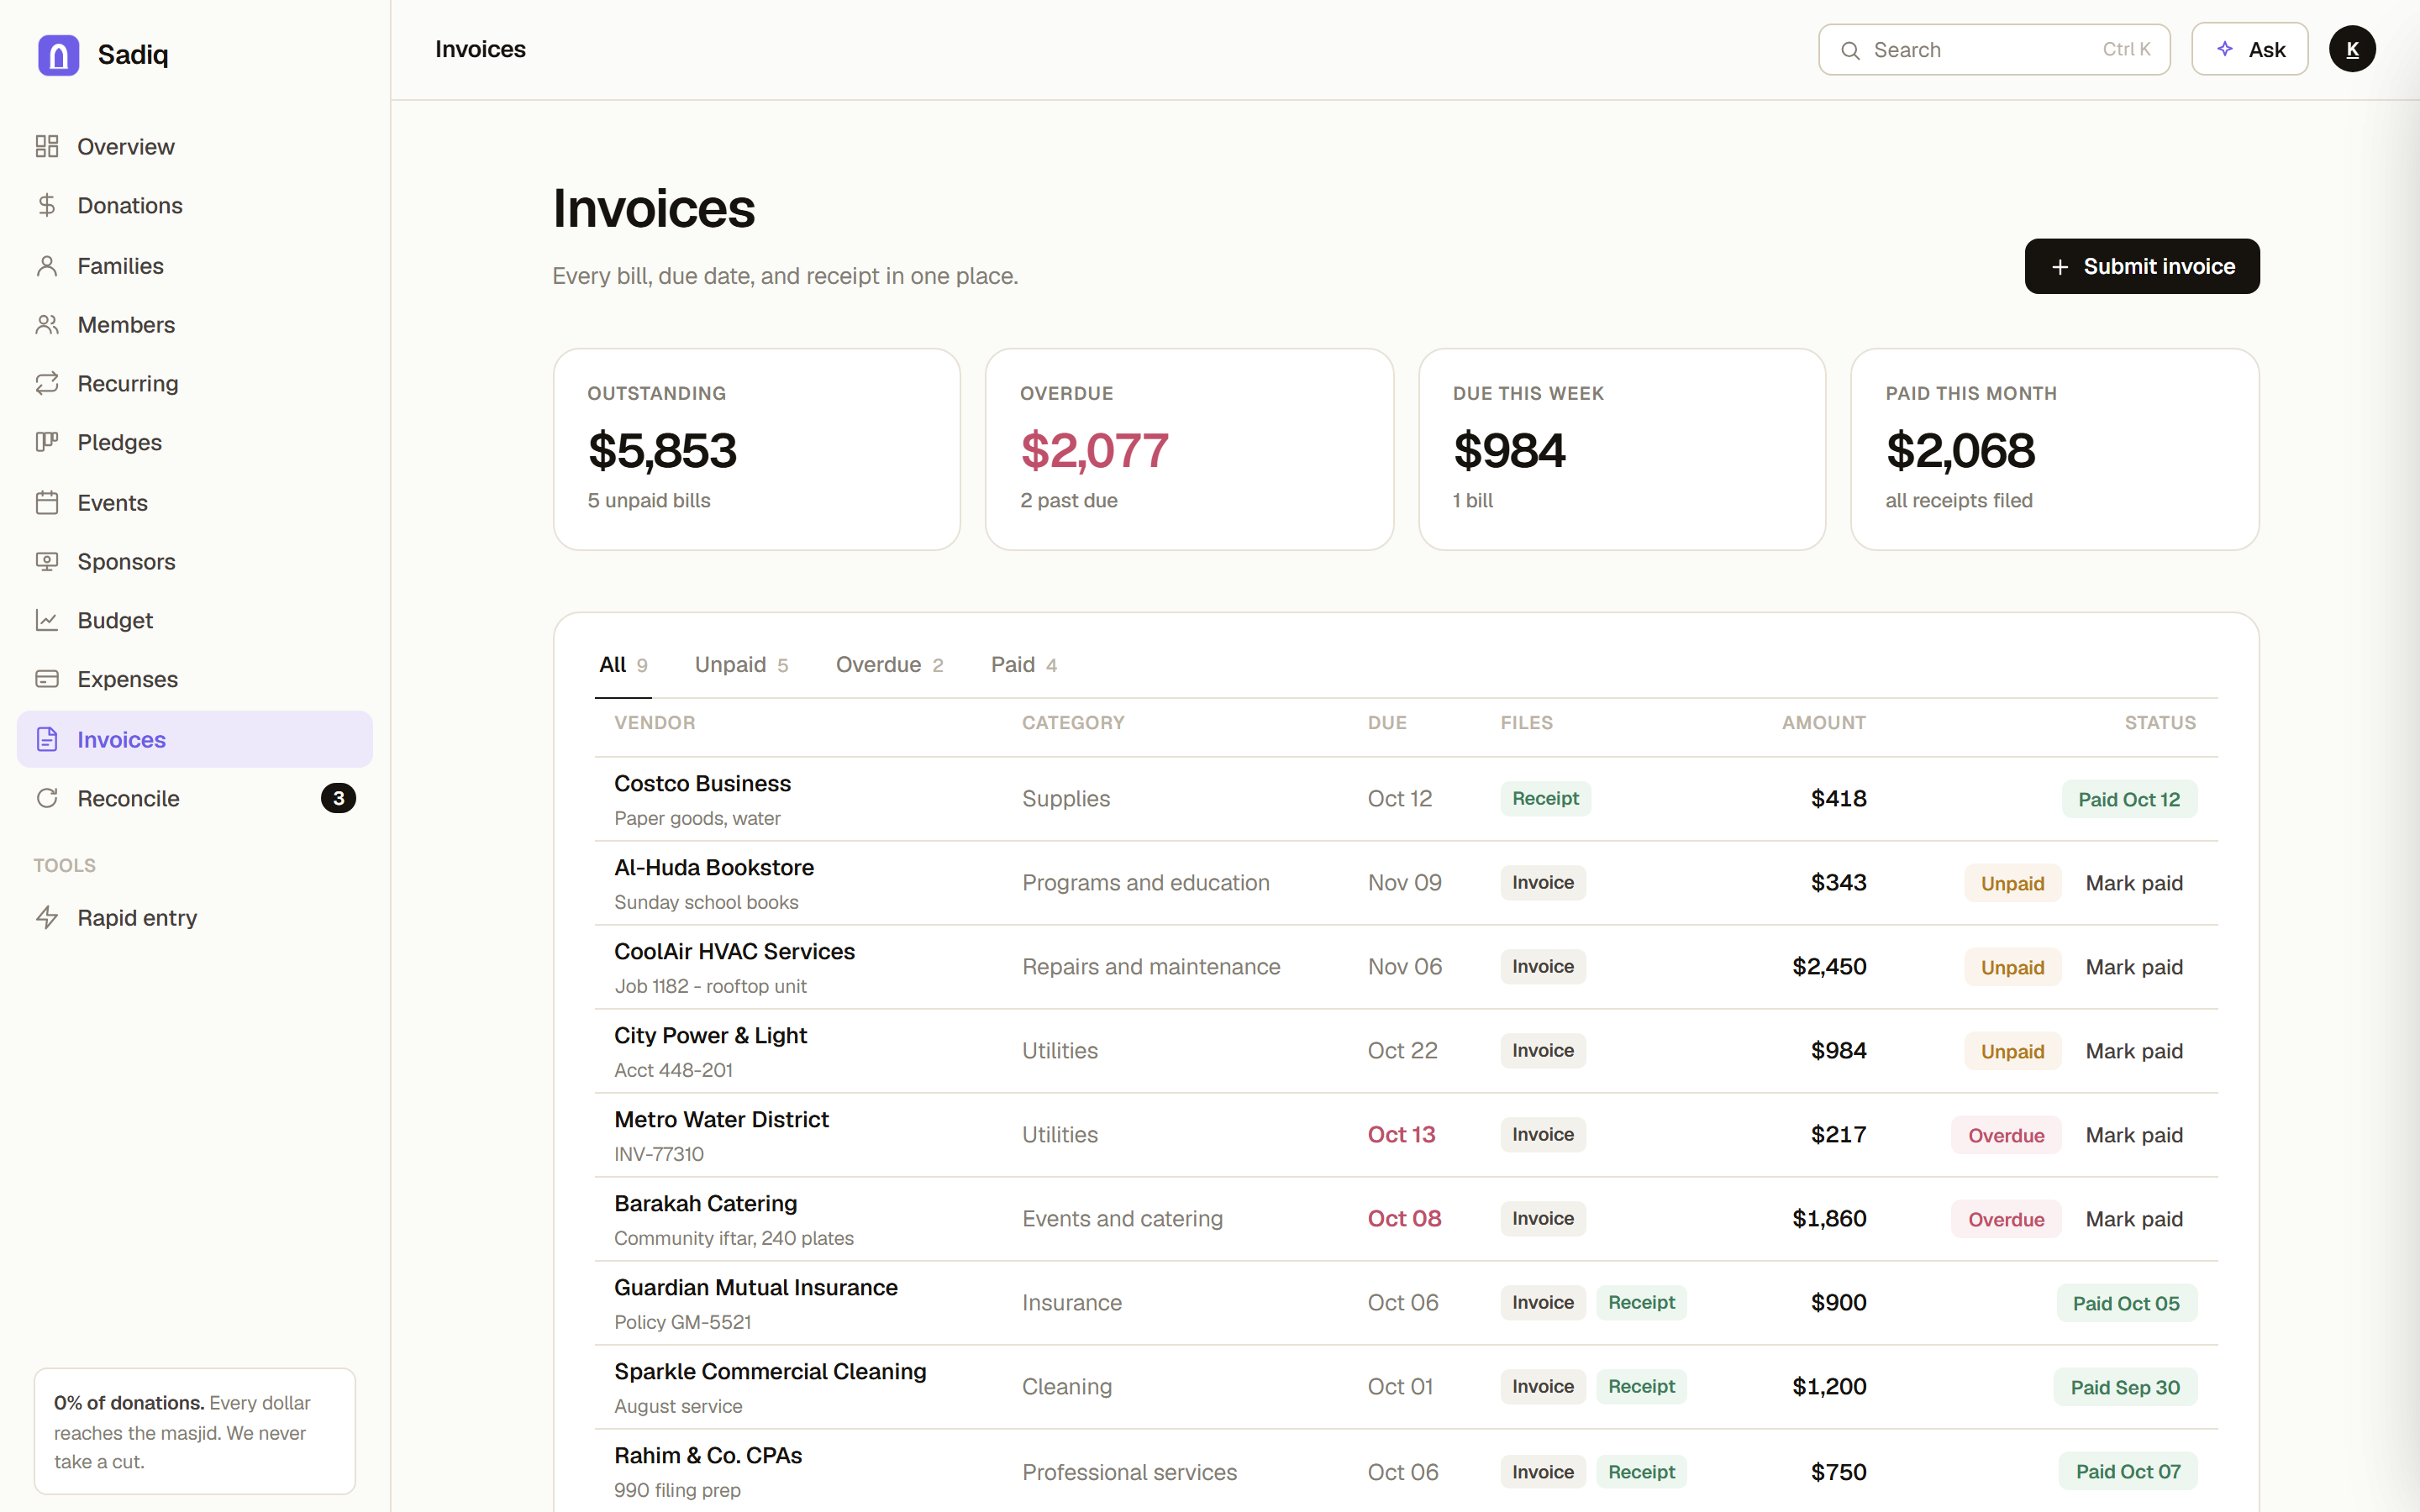
Task: Select the Donations dollar icon
Action: pos(47,206)
